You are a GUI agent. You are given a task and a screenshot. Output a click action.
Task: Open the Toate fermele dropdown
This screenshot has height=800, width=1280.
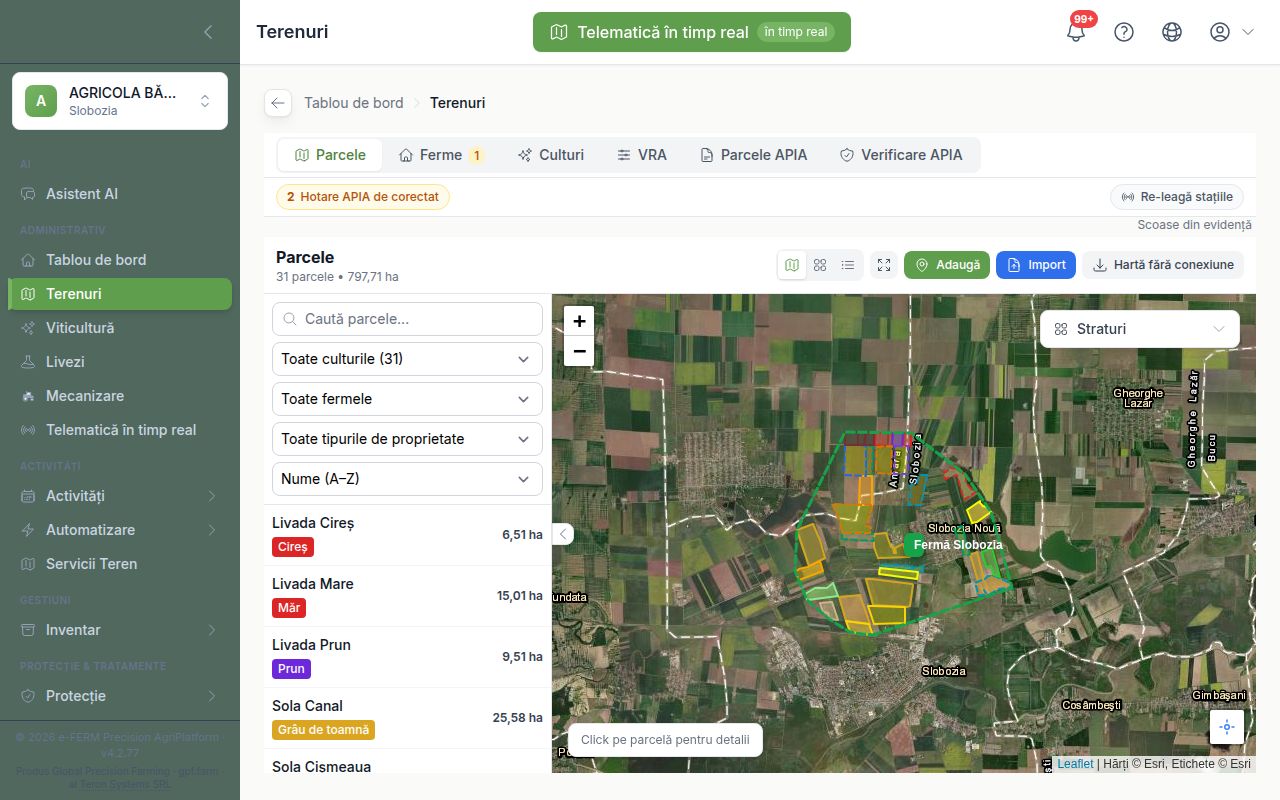pyautogui.click(x=407, y=399)
